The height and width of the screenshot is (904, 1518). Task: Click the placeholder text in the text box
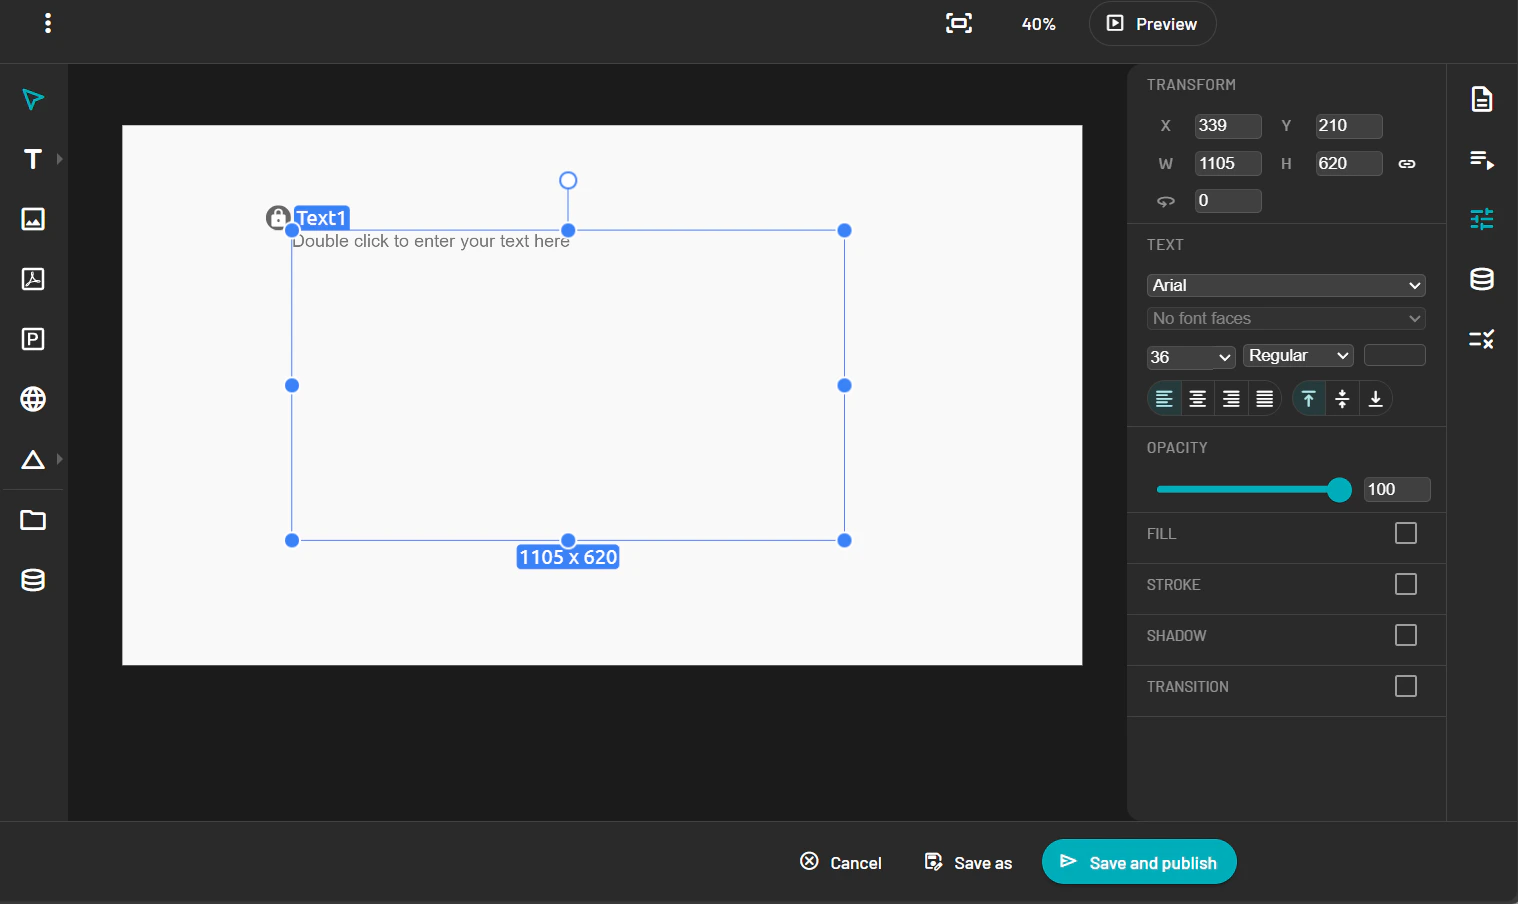431,241
